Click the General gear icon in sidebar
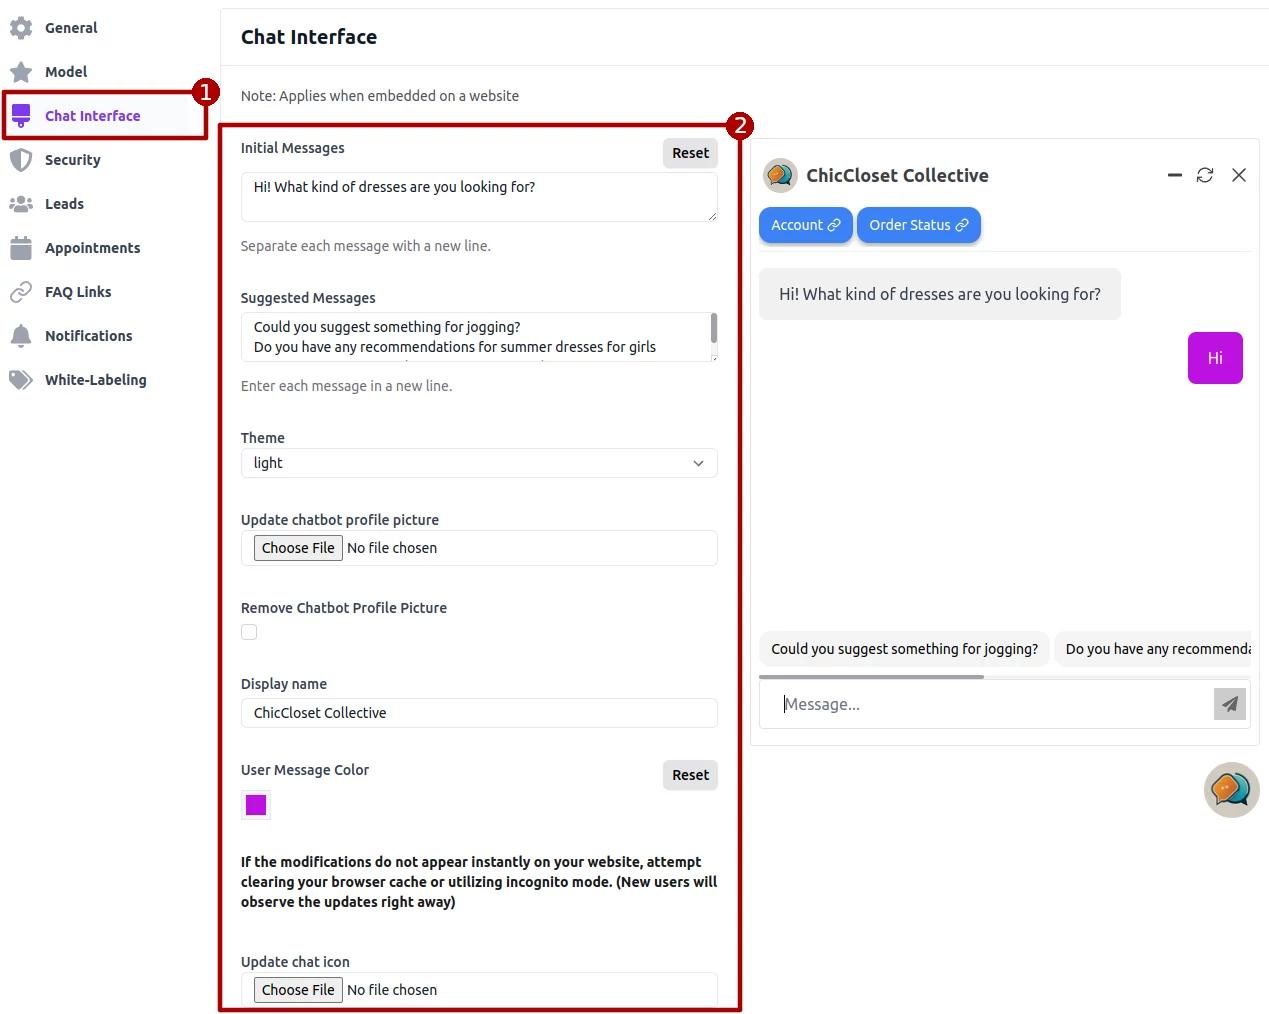 [x=21, y=28]
